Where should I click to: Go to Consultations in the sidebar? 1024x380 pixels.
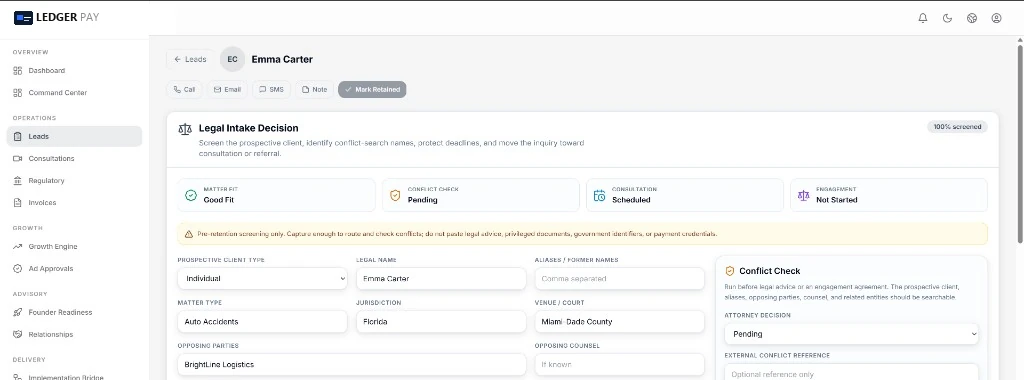click(x=74, y=159)
